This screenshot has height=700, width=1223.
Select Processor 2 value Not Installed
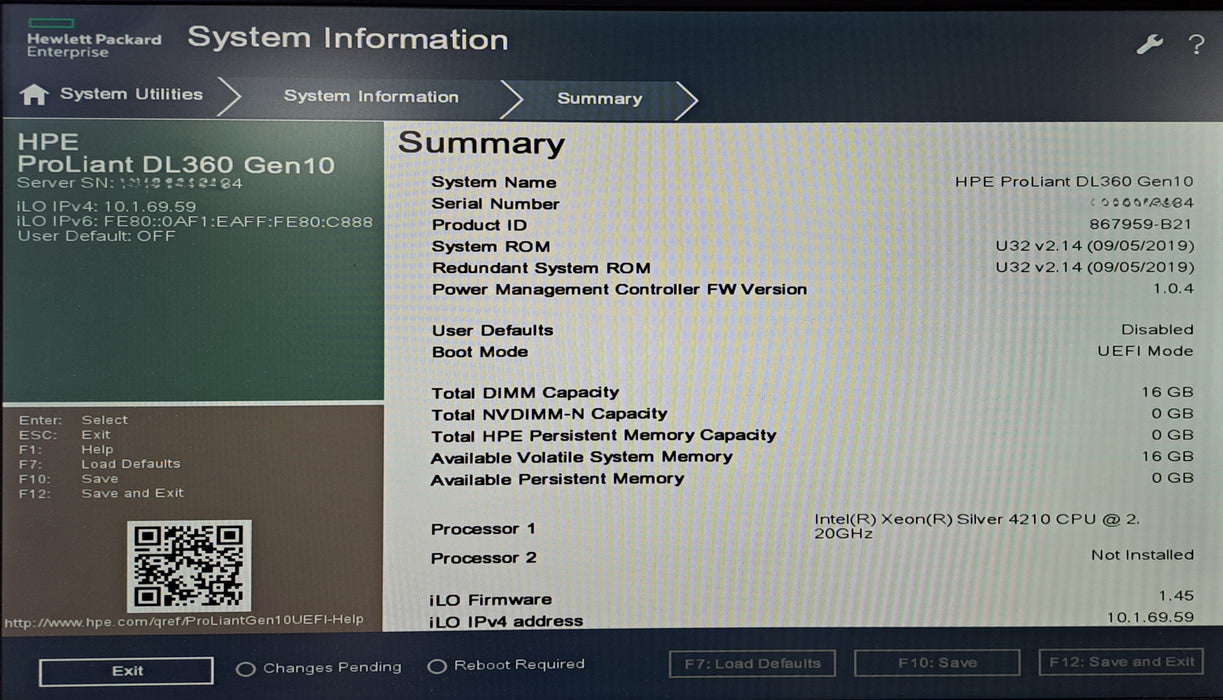point(1142,555)
